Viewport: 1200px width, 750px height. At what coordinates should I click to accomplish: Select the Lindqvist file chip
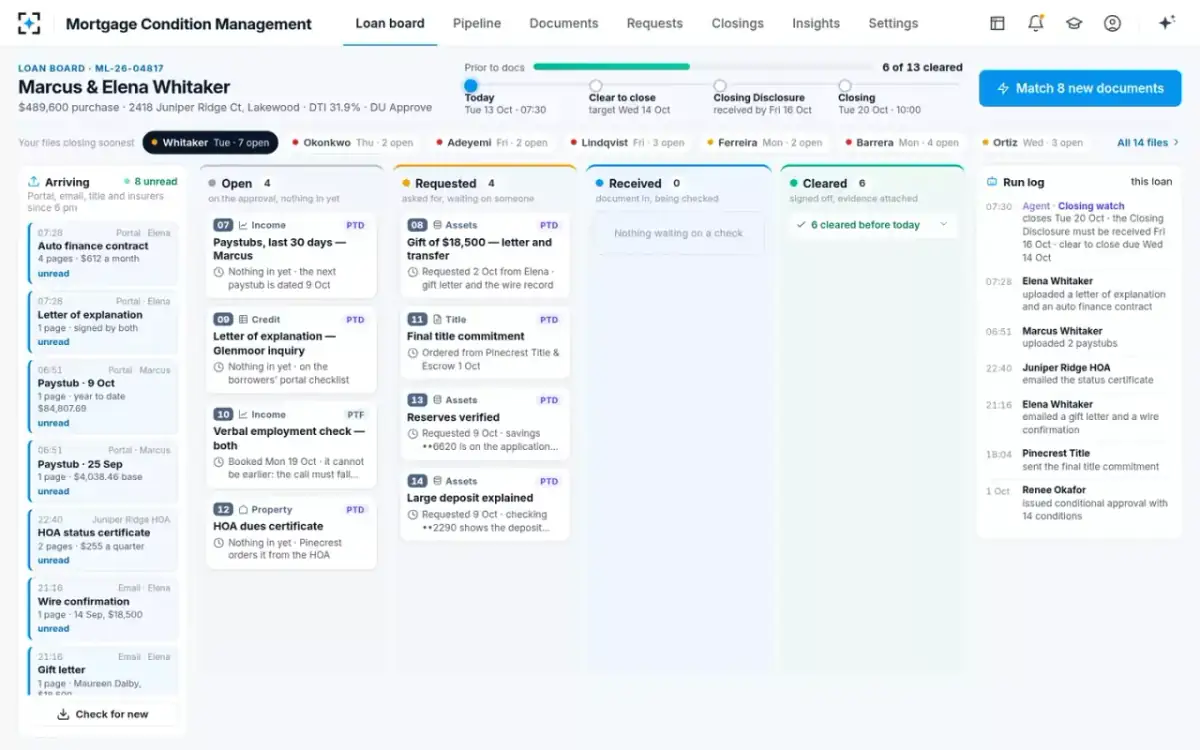(x=628, y=143)
